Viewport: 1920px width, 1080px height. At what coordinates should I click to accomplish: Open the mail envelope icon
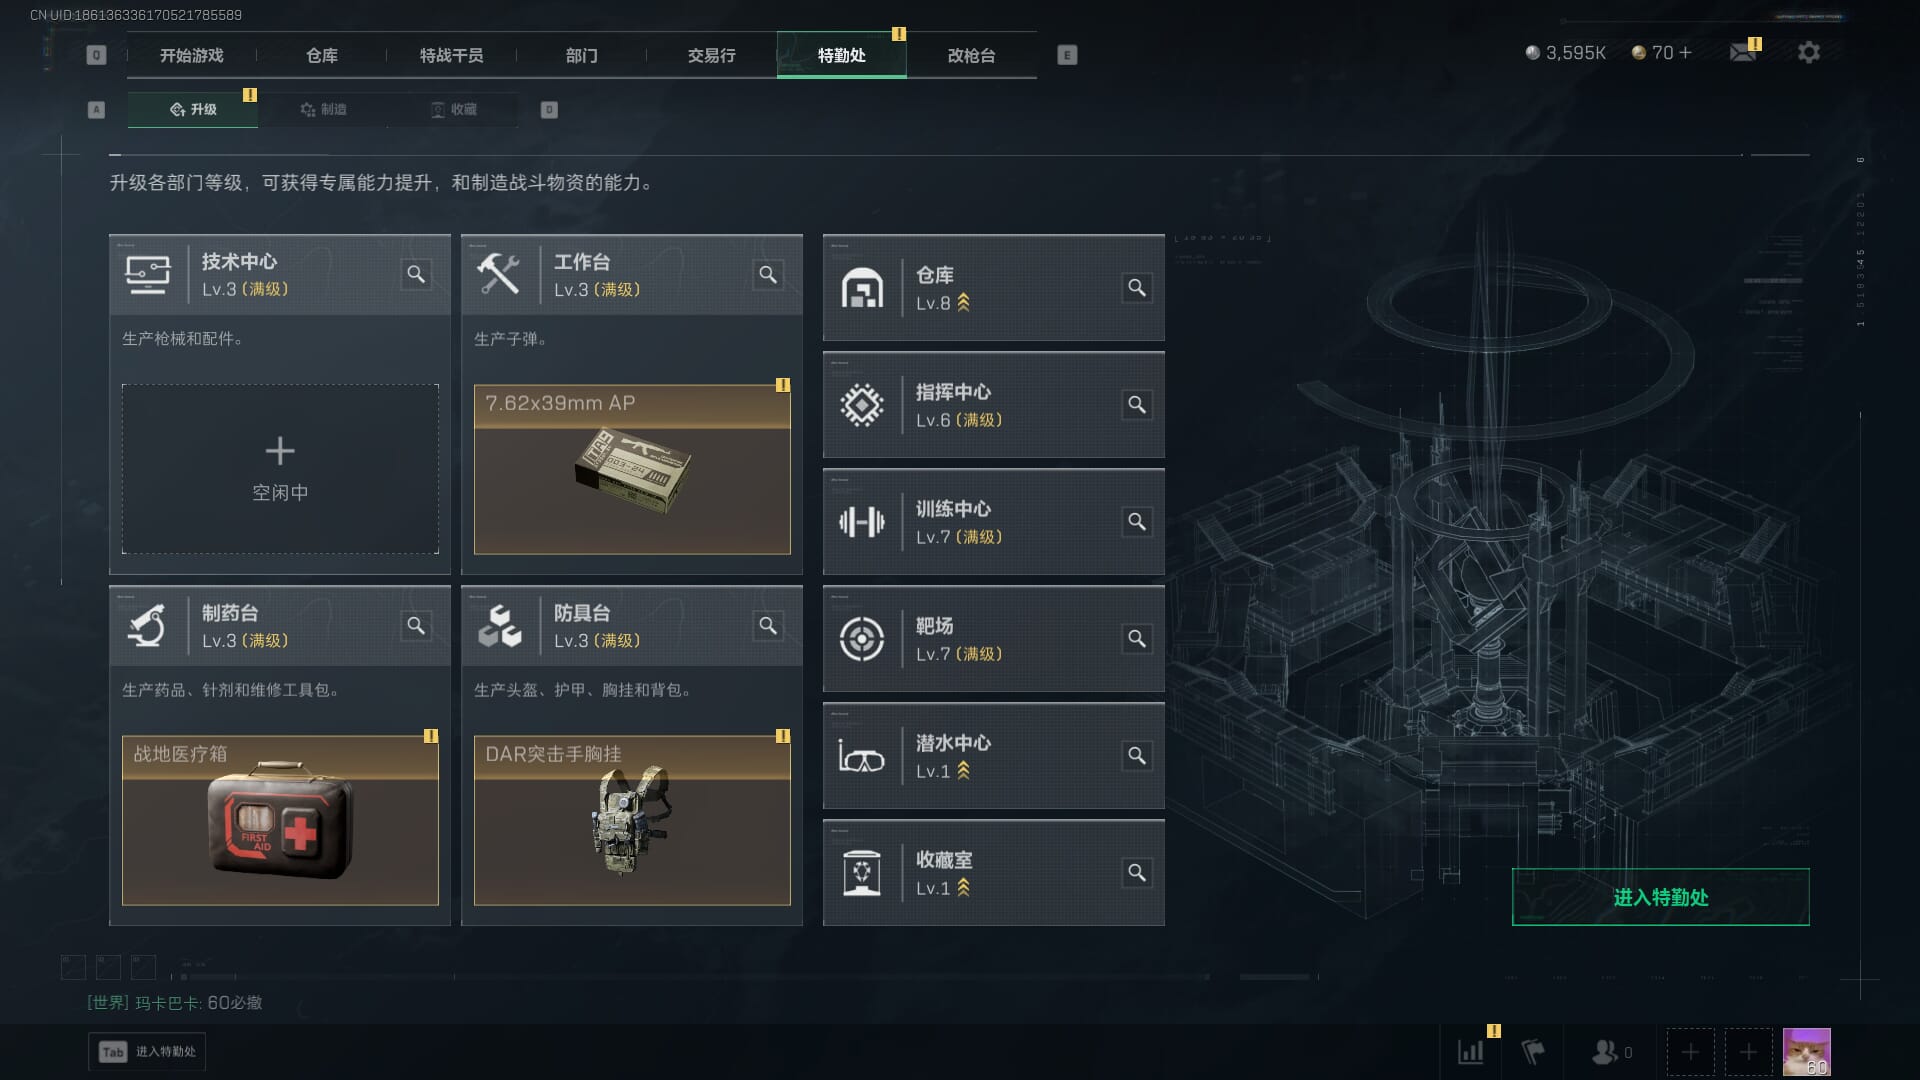coord(1743,52)
